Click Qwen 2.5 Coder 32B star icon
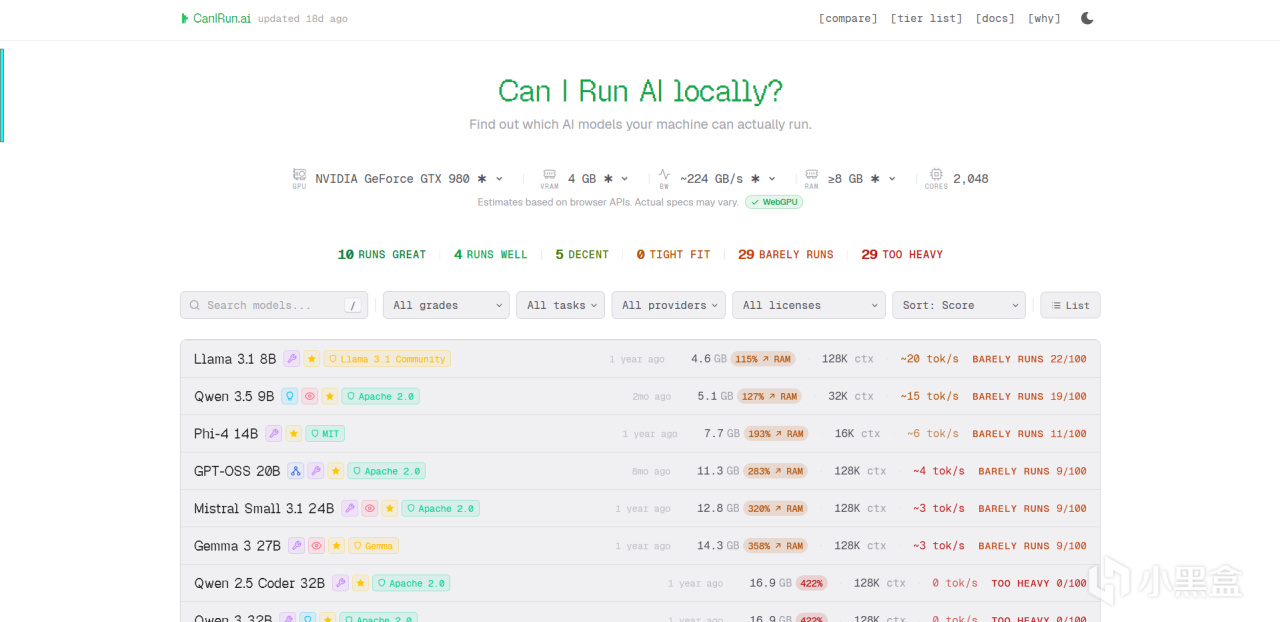1280x622 pixels. pyautogui.click(x=360, y=583)
